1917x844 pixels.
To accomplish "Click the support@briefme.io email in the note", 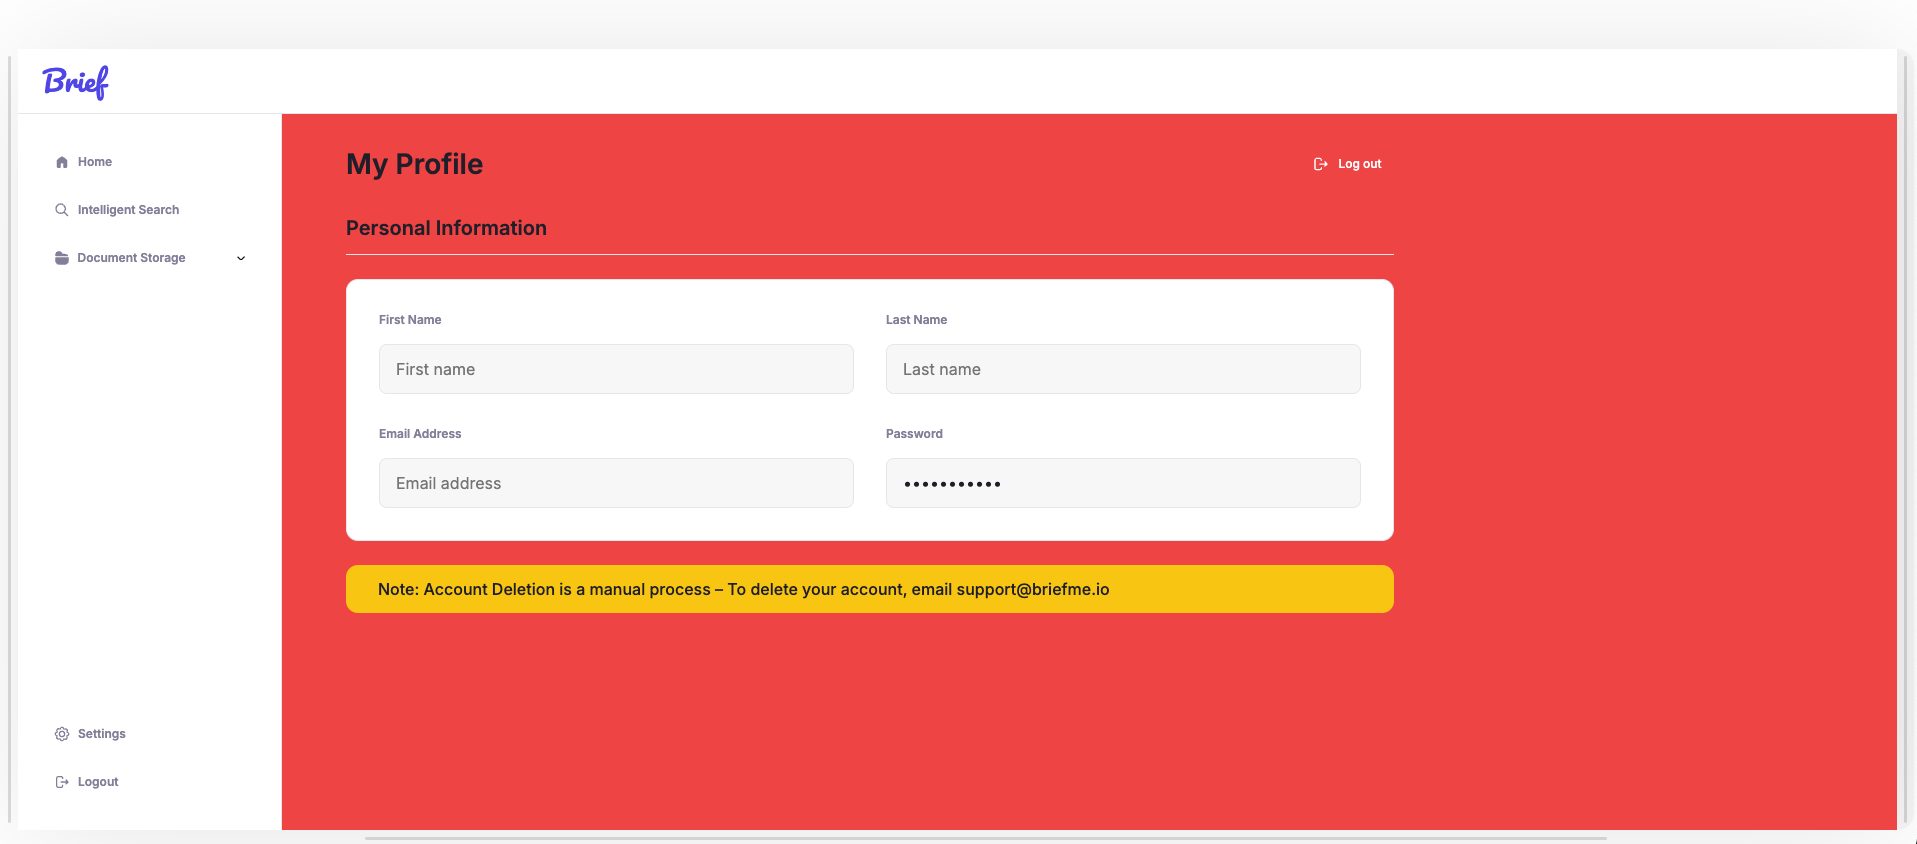I will (1032, 590).
